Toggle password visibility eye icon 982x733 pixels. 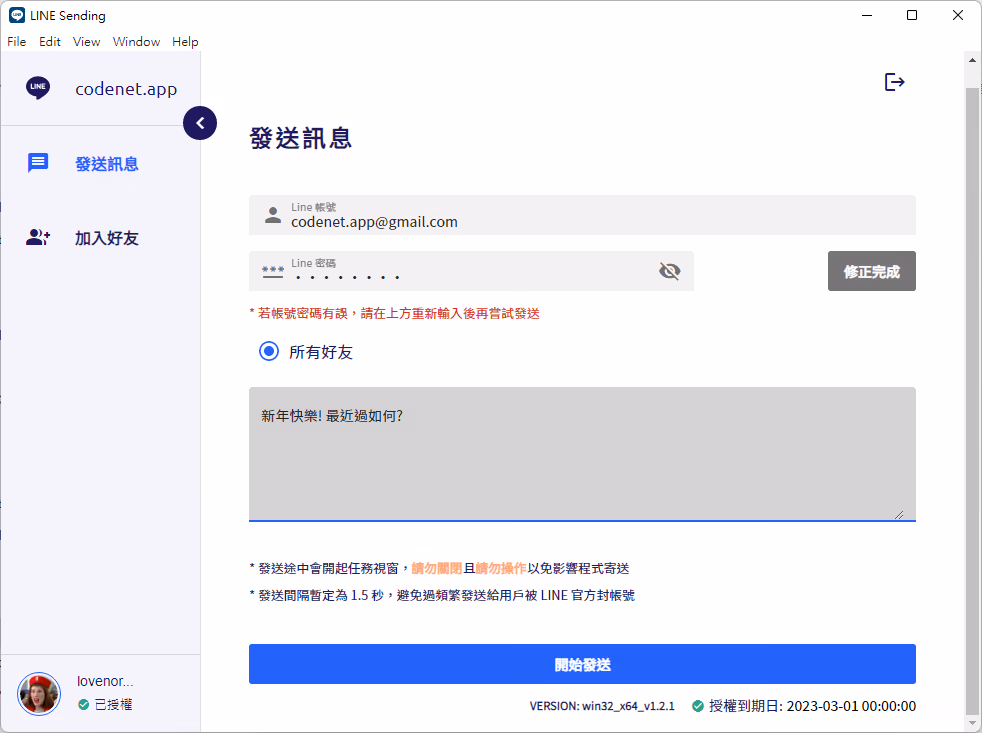(x=669, y=271)
